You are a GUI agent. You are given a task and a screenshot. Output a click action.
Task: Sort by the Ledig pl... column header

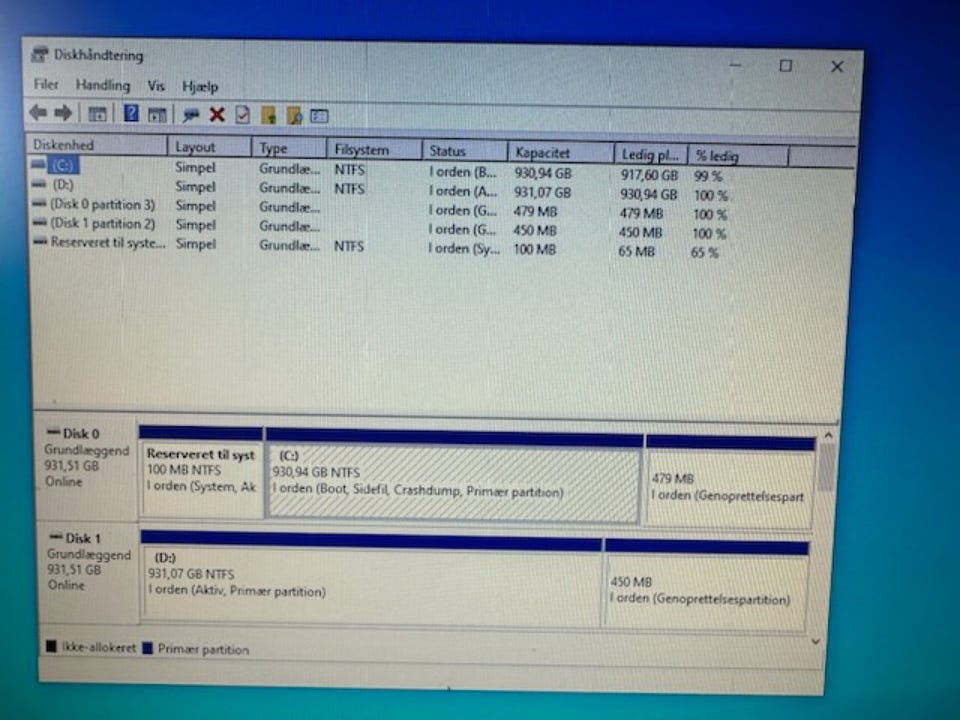click(651, 154)
